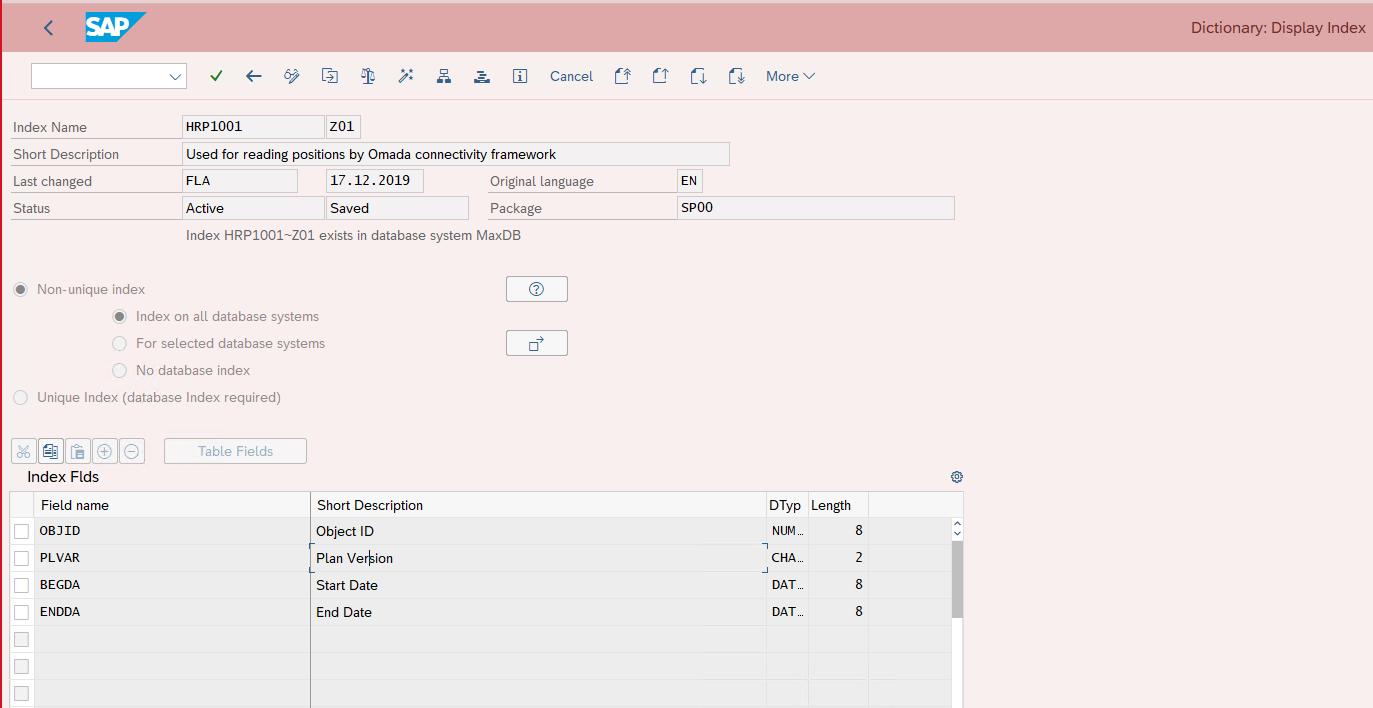This screenshot has height=708, width=1373.
Task: Switch Display/Change mode with the pencil-glasses icon
Action: coord(292,76)
